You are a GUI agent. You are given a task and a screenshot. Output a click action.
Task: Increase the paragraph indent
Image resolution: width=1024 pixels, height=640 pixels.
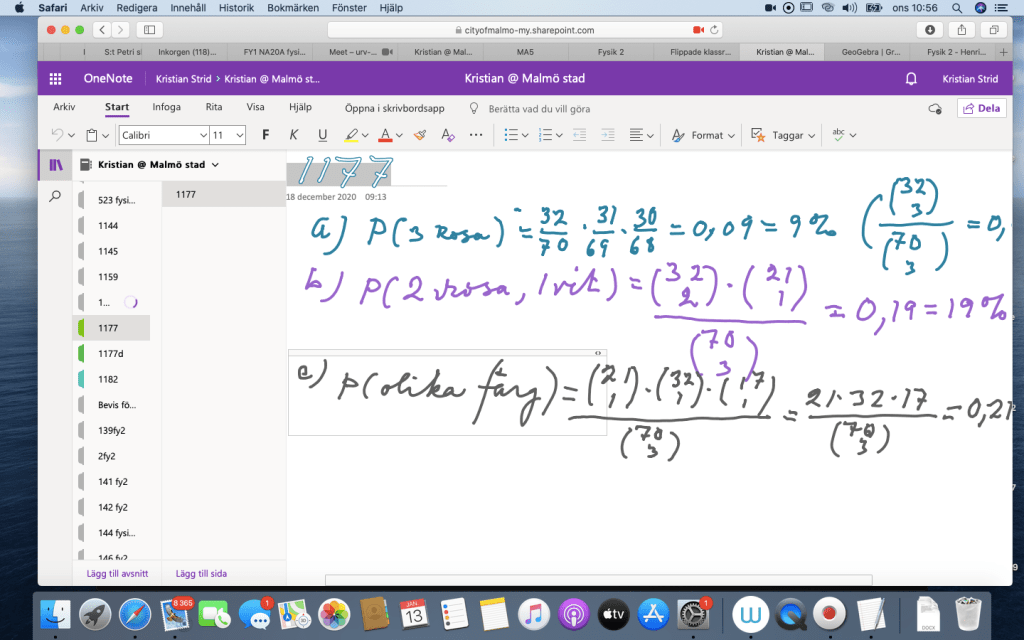[x=609, y=135]
